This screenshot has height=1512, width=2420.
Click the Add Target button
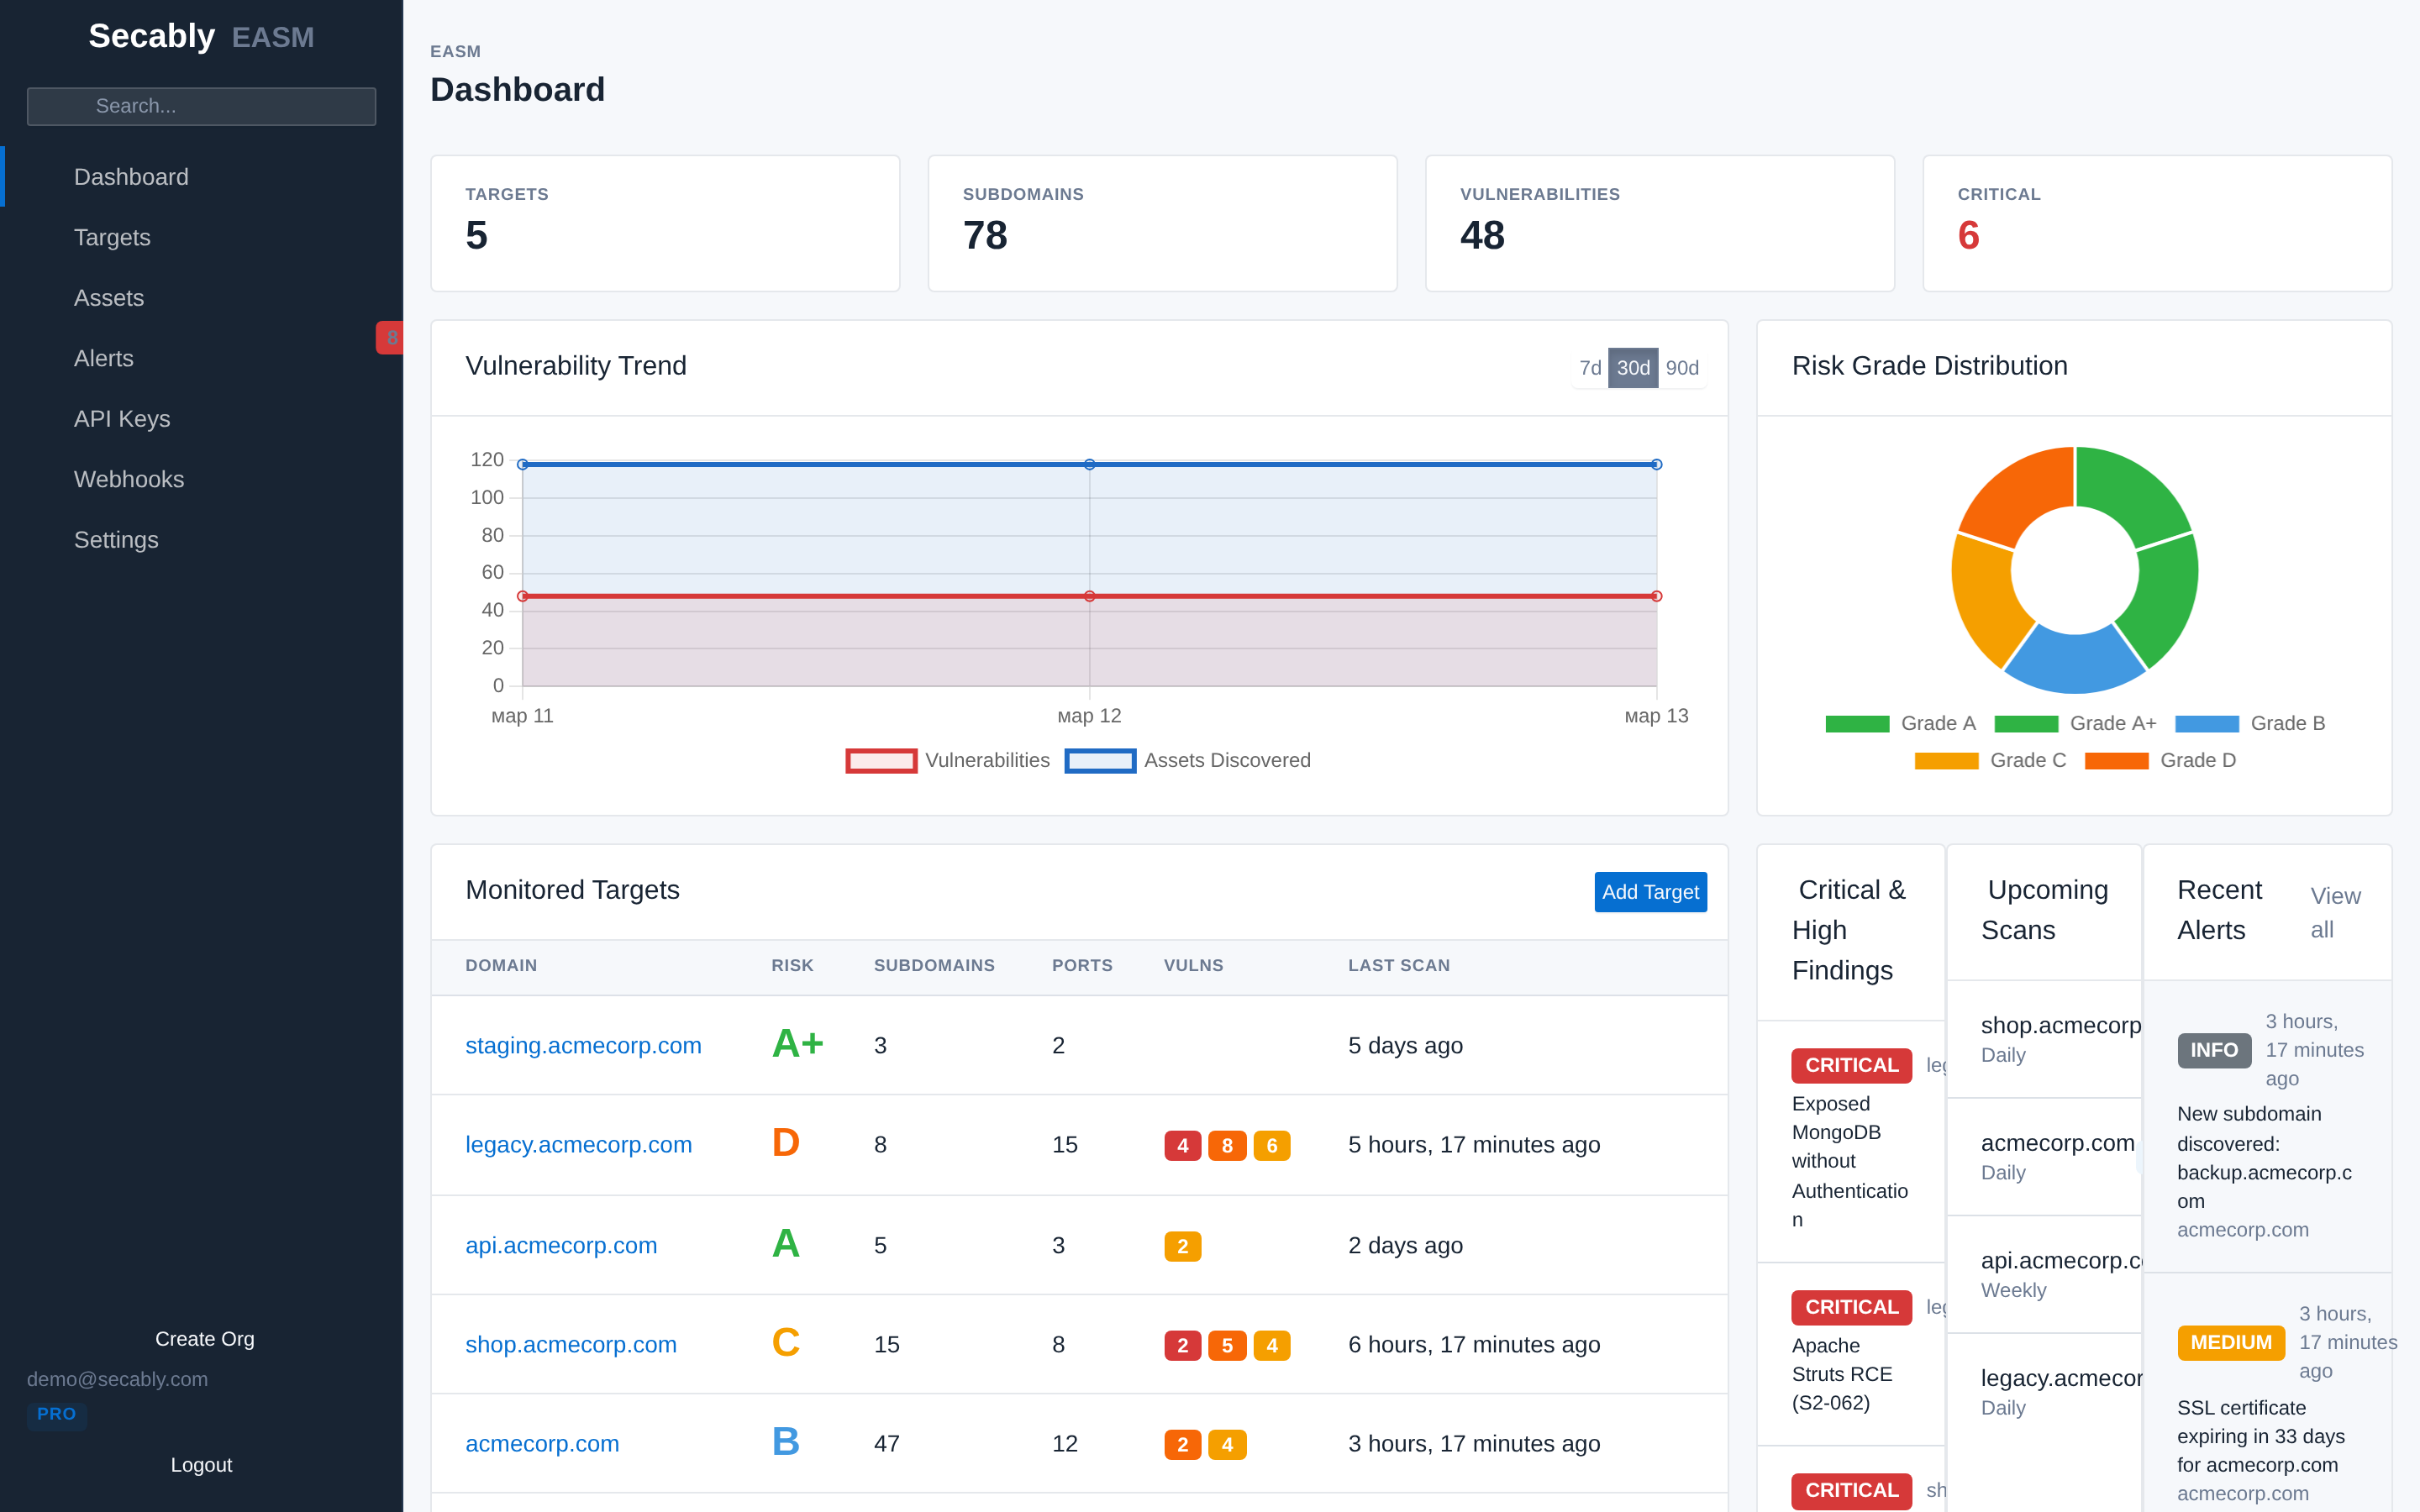pyautogui.click(x=1650, y=891)
